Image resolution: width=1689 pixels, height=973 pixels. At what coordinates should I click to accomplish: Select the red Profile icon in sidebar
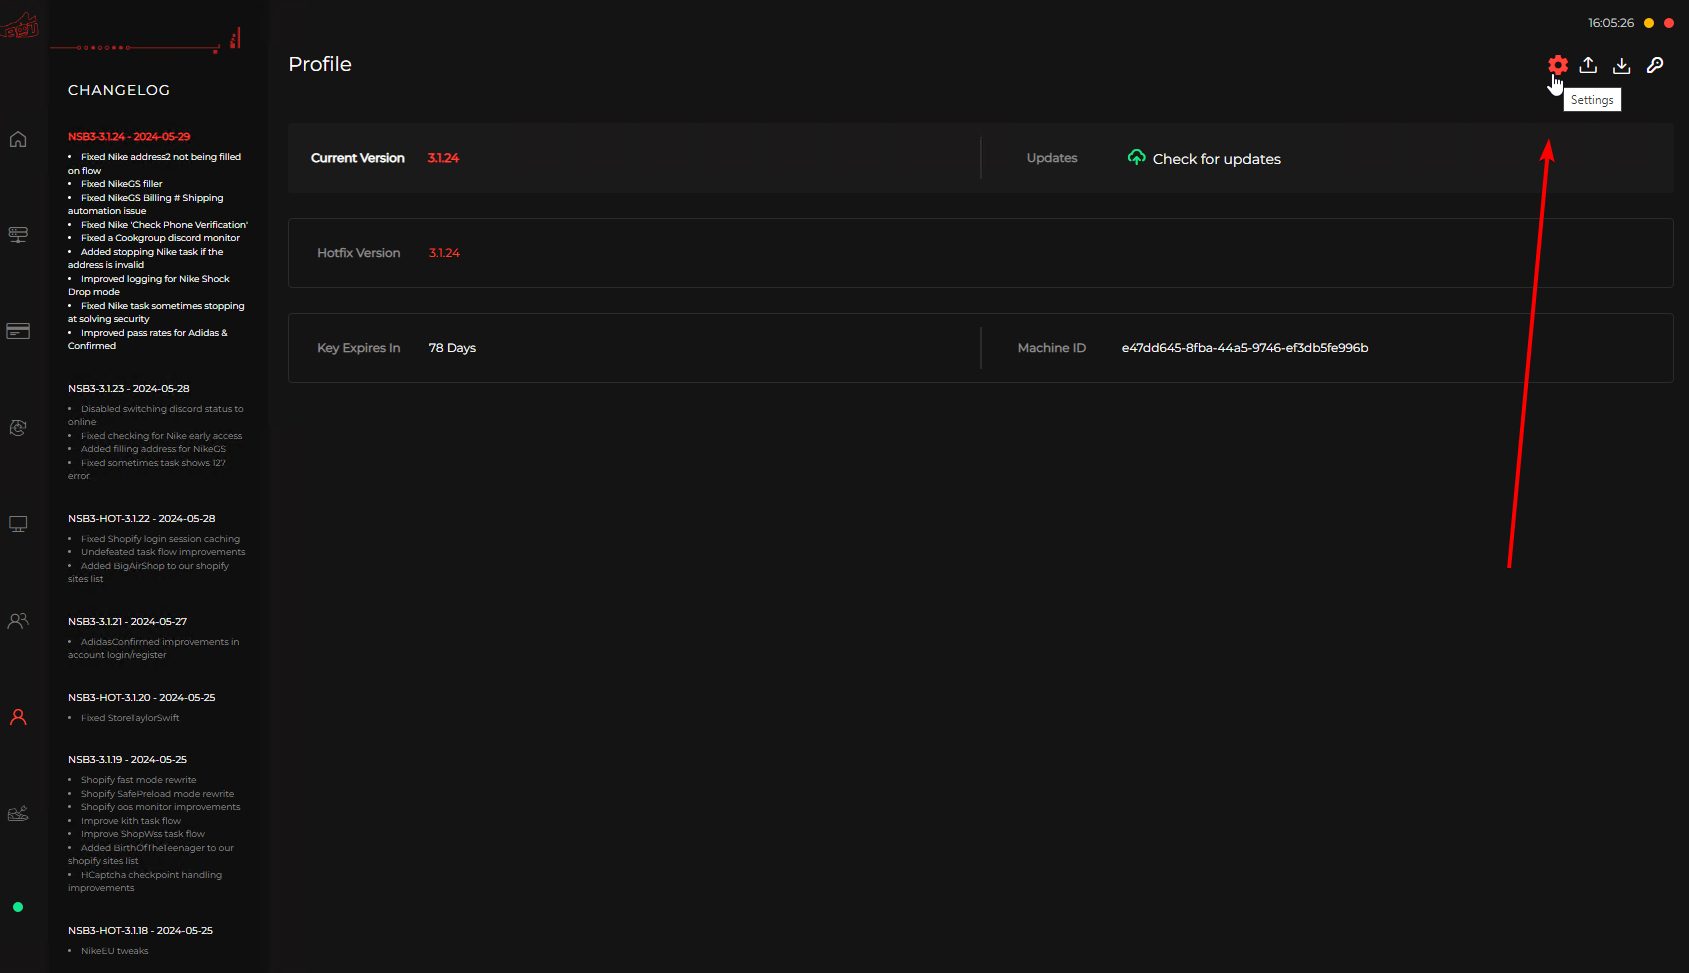18,716
